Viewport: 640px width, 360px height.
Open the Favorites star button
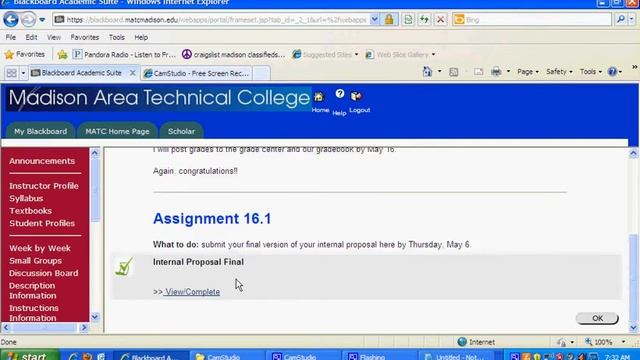pos(25,54)
